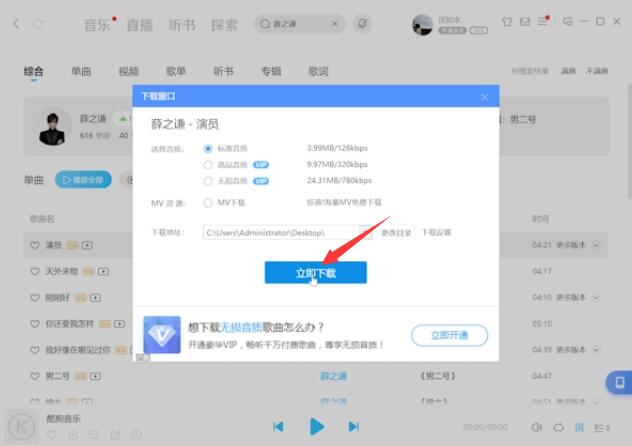632x446 pixels.
Task: Click the 无损音质 link in the VIP promo
Action: coord(241,327)
